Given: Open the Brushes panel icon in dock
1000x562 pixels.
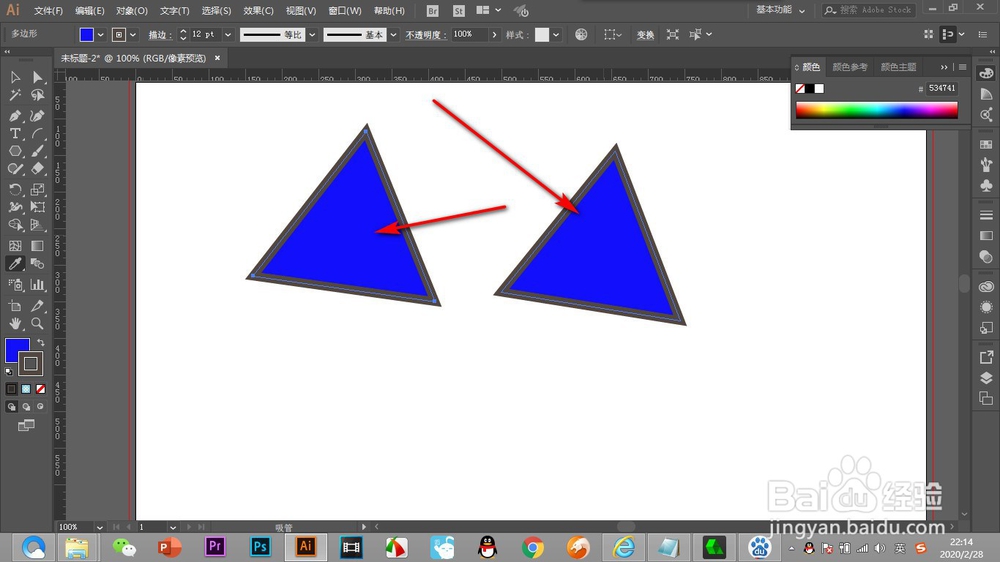Looking at the screenshot, I should coord(986,165).
